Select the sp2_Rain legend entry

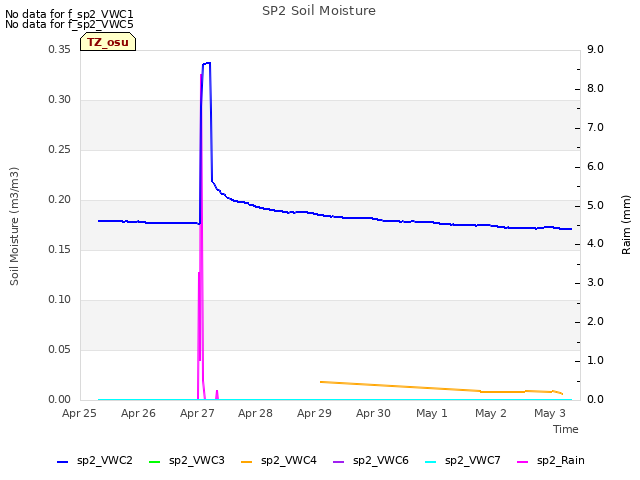tap(551, 461)
